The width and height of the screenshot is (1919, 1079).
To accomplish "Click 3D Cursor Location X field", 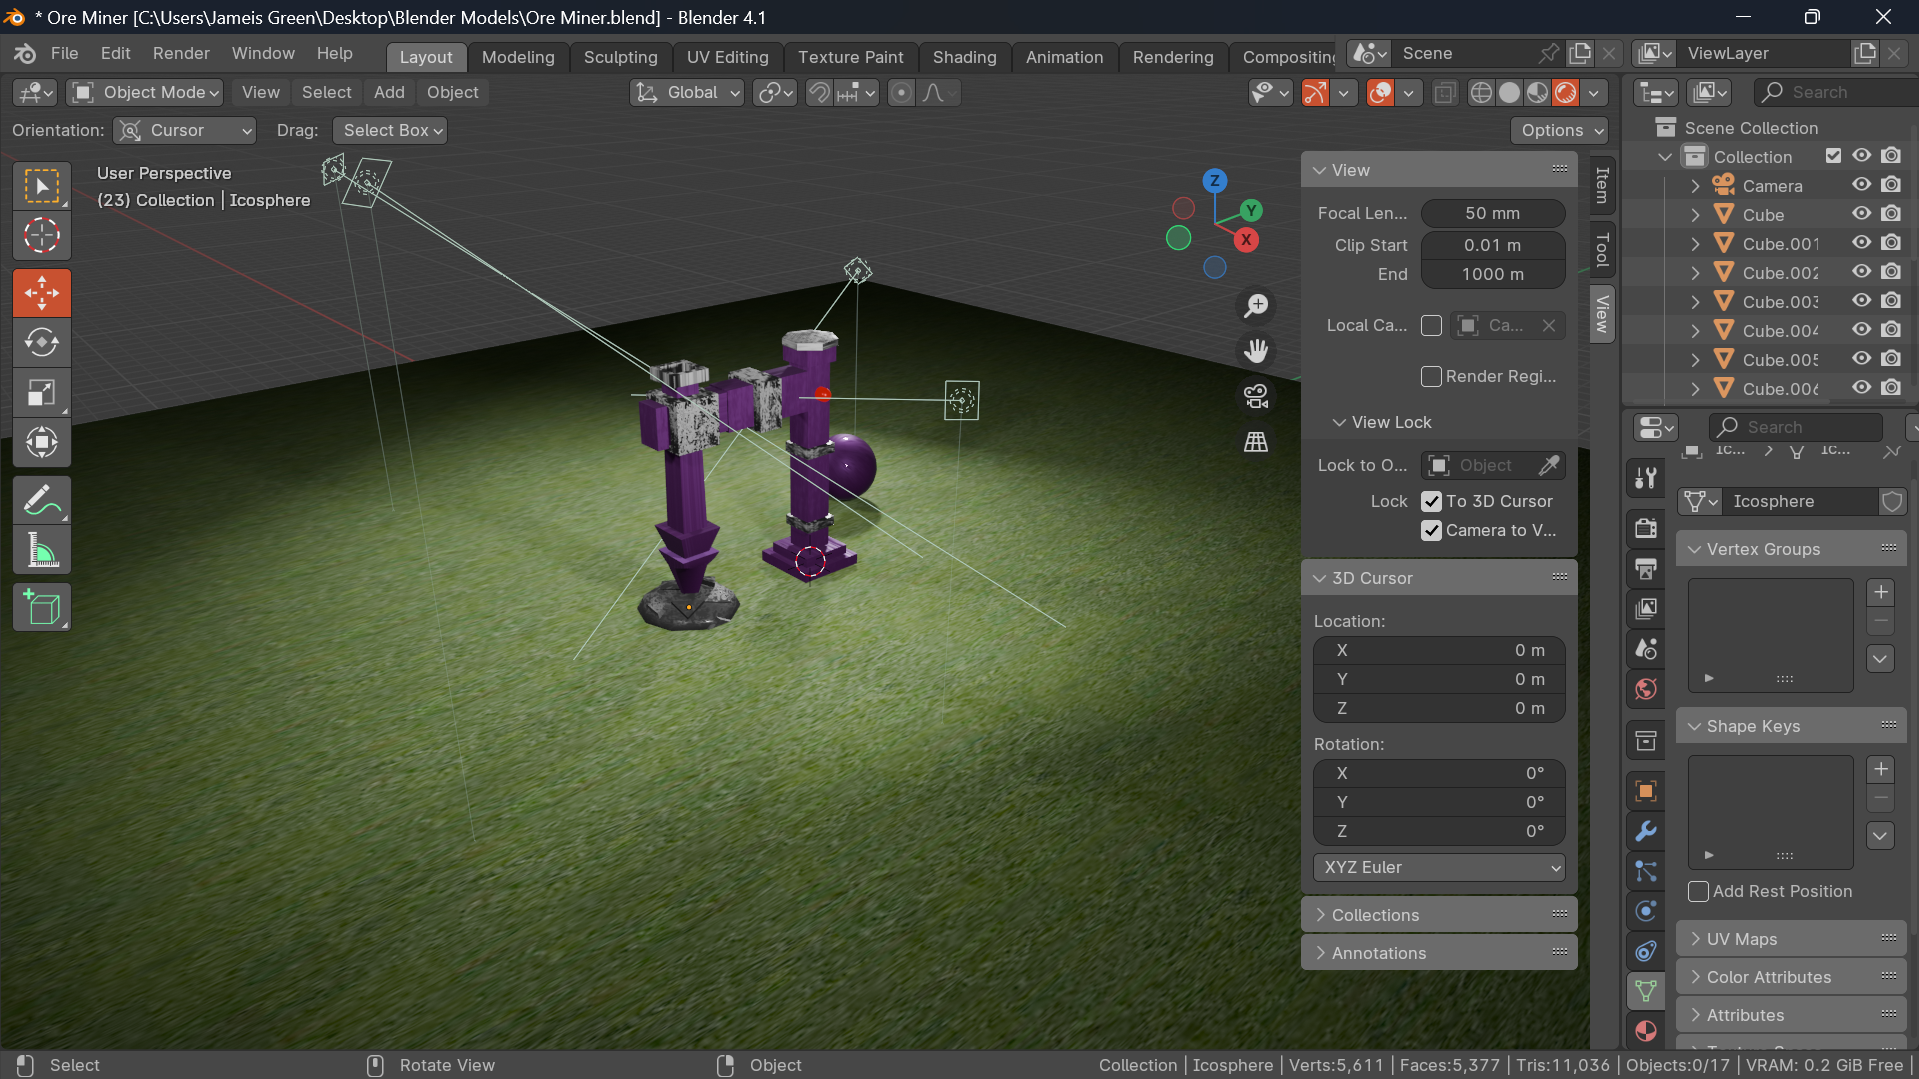I will (x=1439, y=650).
